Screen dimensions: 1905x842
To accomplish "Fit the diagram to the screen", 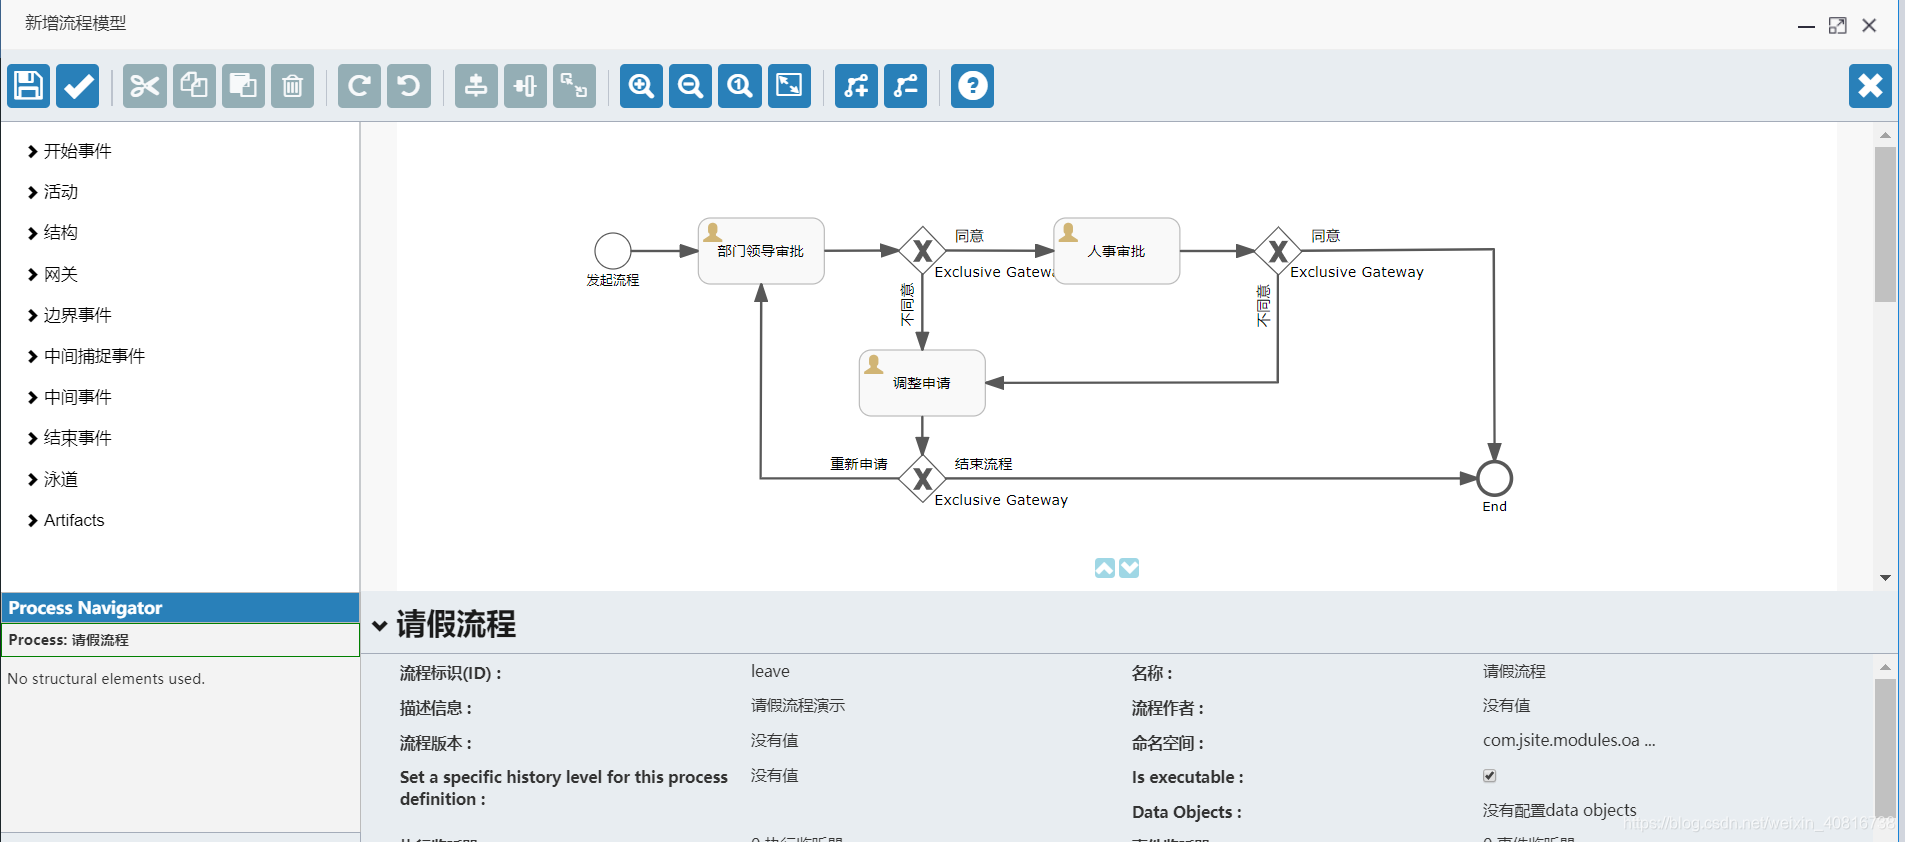I will coord(789,86).
